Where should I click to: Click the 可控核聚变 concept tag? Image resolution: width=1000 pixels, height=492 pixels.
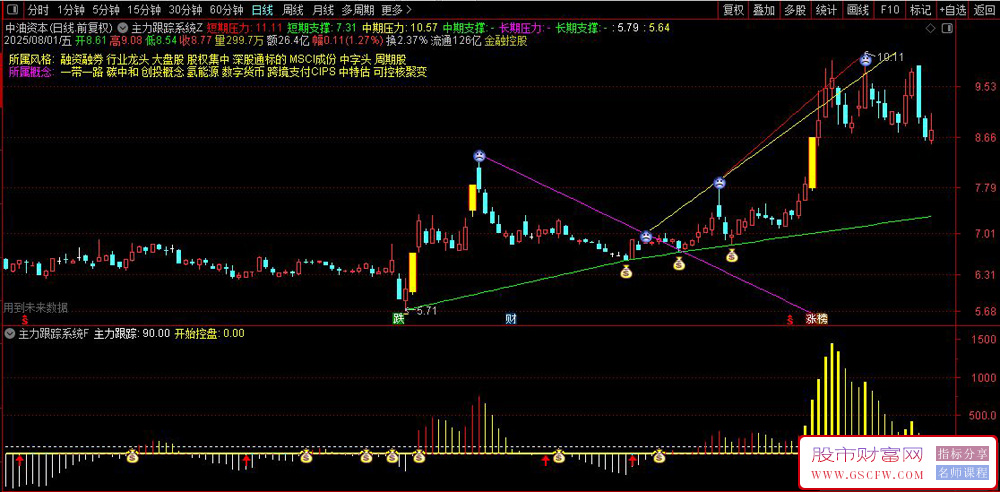[399, 72]
